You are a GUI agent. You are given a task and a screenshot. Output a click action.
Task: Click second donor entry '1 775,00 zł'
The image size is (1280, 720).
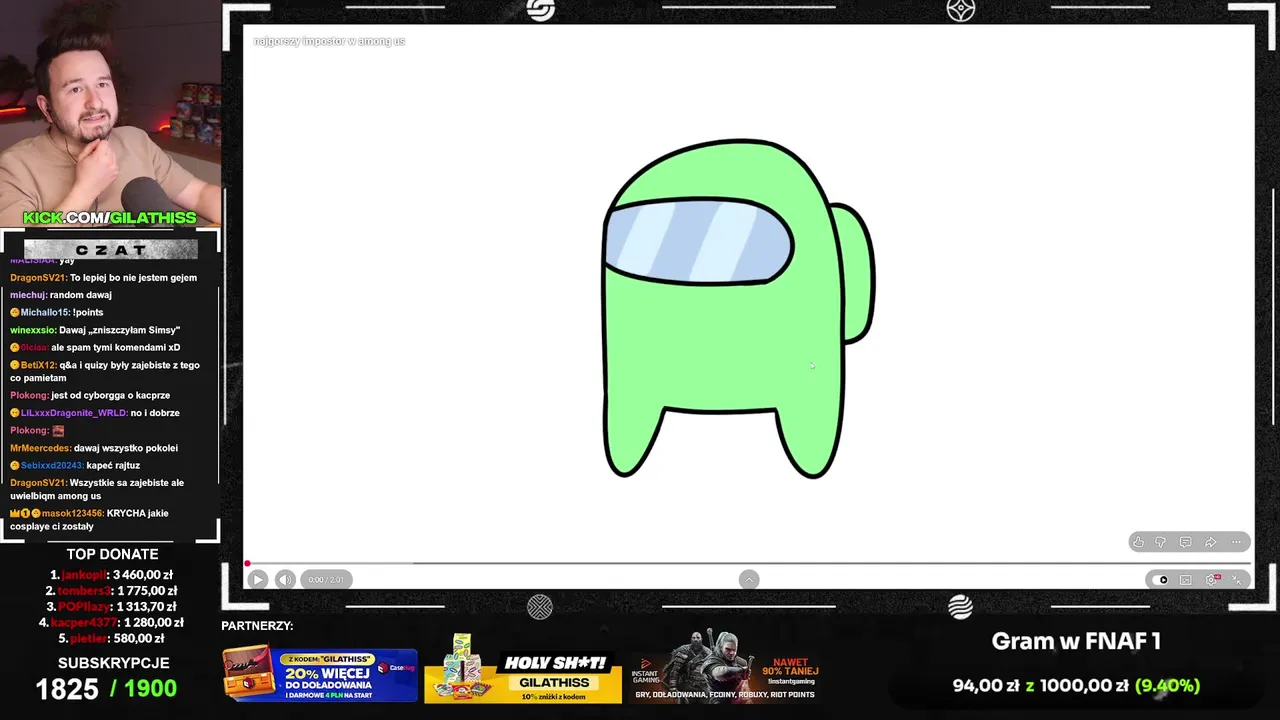coord(111,591)
